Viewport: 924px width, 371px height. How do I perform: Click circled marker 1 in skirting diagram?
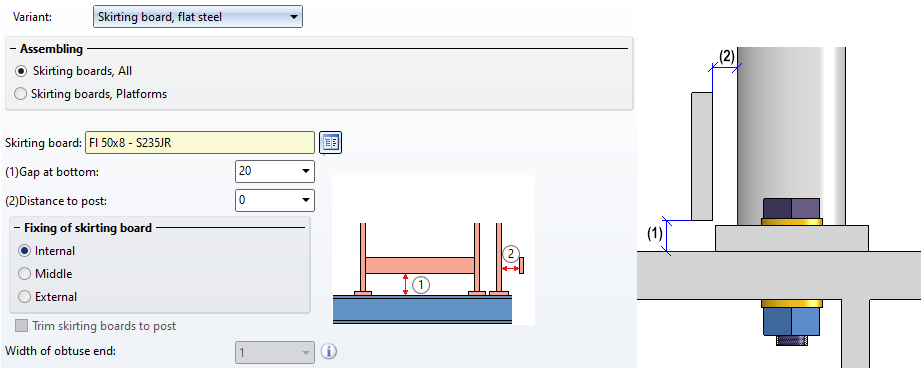[421, 285]
